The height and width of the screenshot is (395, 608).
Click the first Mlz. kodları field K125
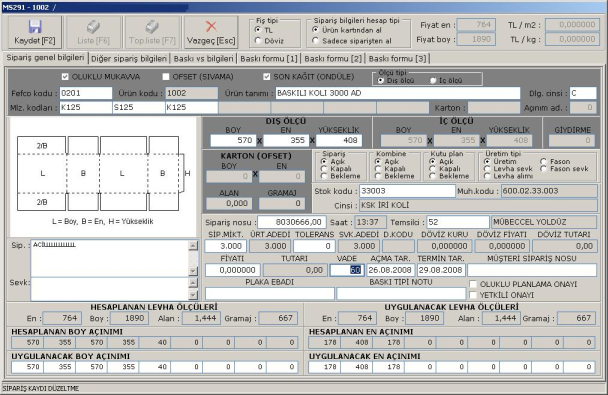pos(86,107)
